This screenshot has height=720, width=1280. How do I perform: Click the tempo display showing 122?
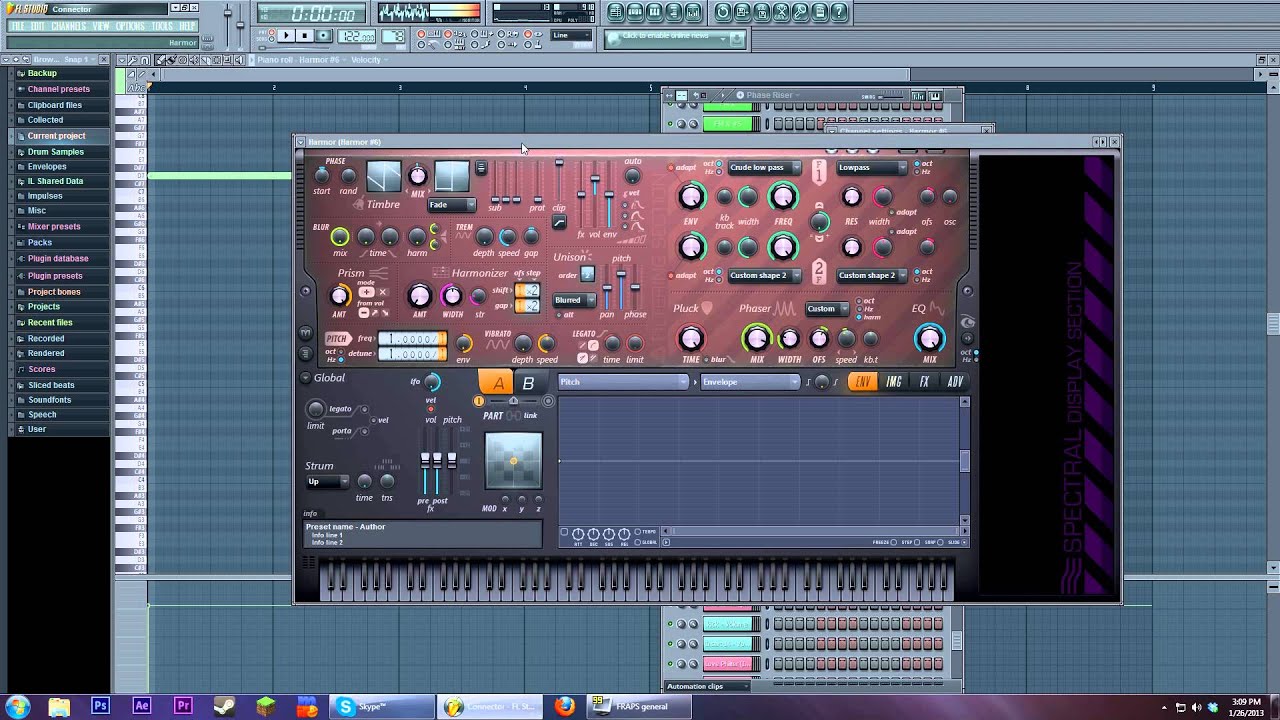click(x=355, y=36)
